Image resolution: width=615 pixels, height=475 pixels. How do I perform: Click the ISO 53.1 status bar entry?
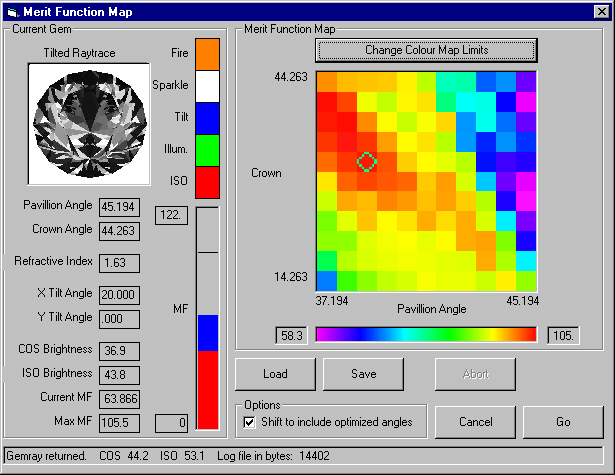[182, 456]
